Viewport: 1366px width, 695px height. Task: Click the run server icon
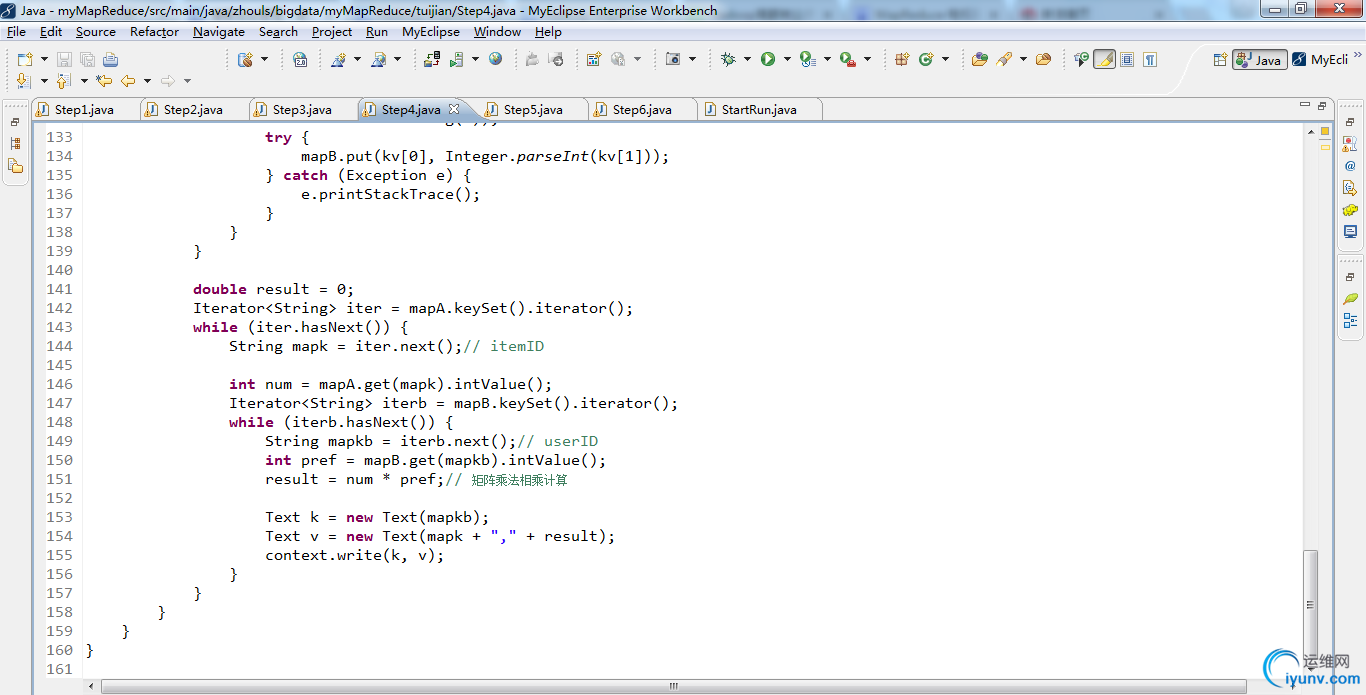[456, 59]
